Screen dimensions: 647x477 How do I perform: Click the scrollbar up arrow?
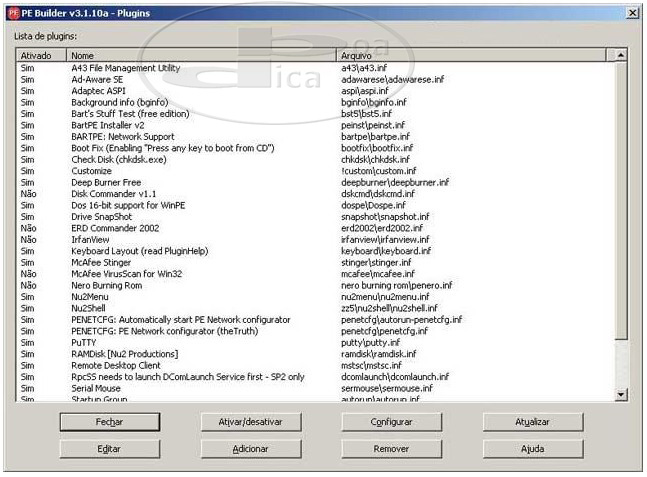point(621,56)
